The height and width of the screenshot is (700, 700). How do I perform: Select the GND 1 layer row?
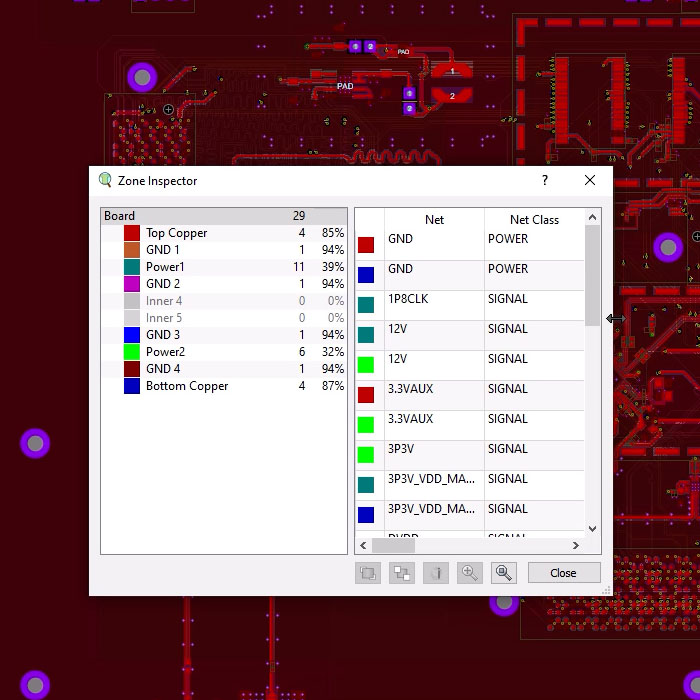coord(224,250)
